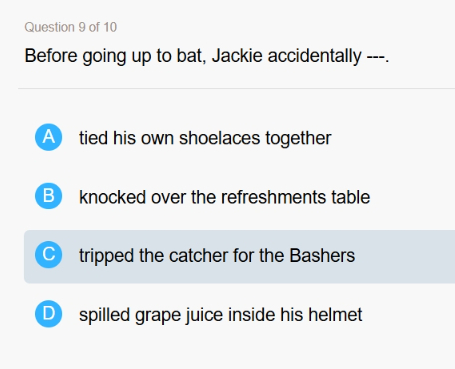Viewport: 455px width, 369px height.
Task: Click the word 'refreshments' in option B
Action: pos(273,197)
